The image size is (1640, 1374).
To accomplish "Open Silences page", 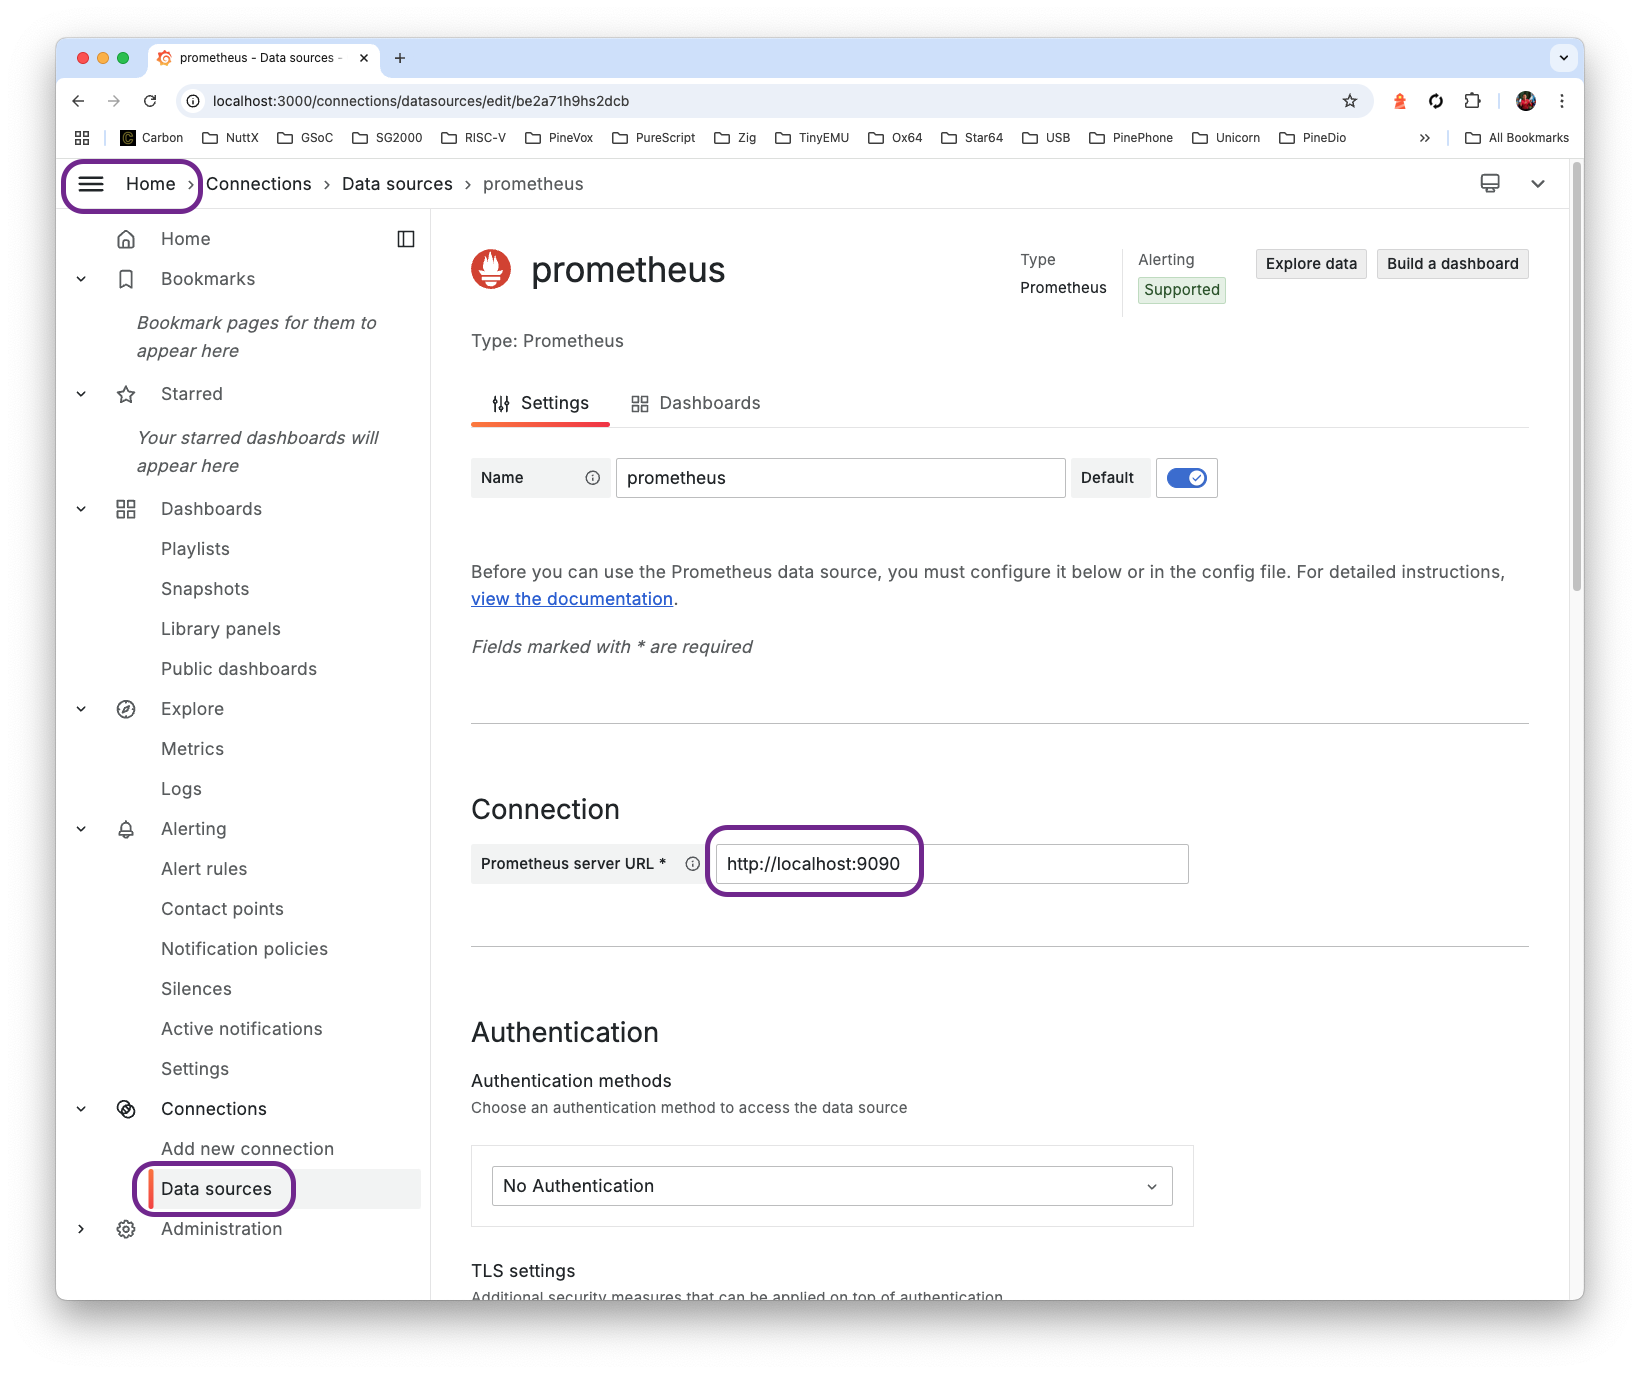I will coord(196,989).
